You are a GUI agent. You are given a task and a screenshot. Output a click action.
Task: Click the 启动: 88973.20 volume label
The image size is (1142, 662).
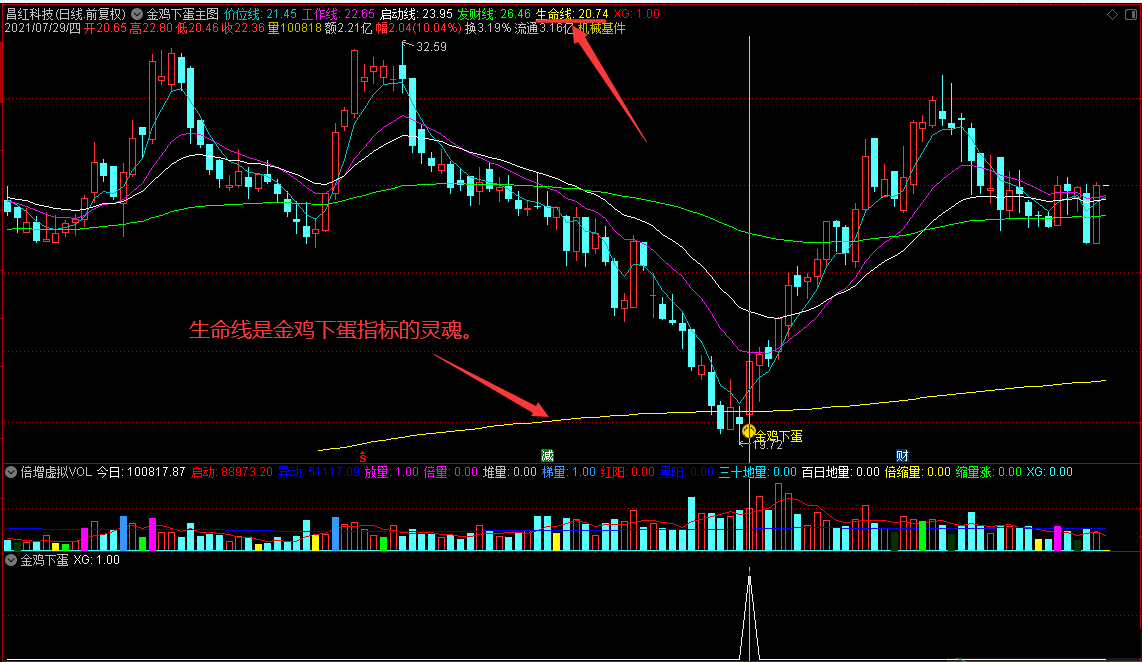(232, 472)
